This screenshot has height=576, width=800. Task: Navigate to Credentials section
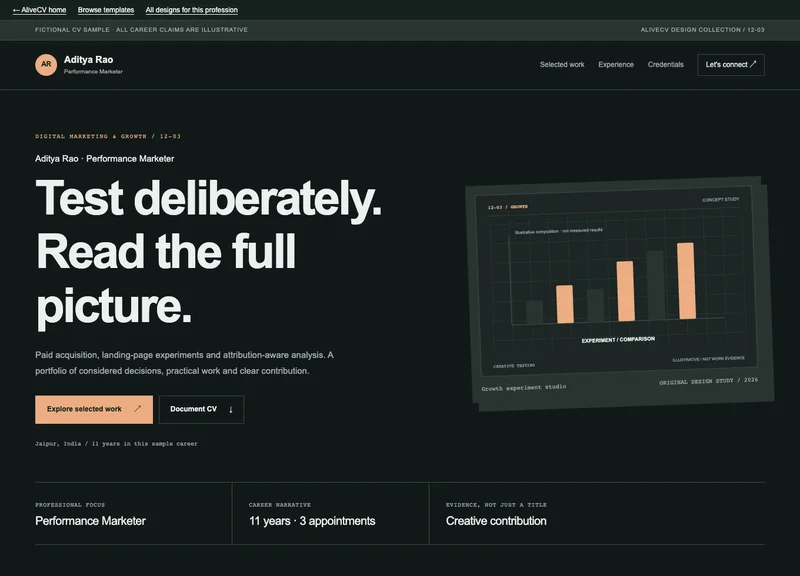(665, 64)
